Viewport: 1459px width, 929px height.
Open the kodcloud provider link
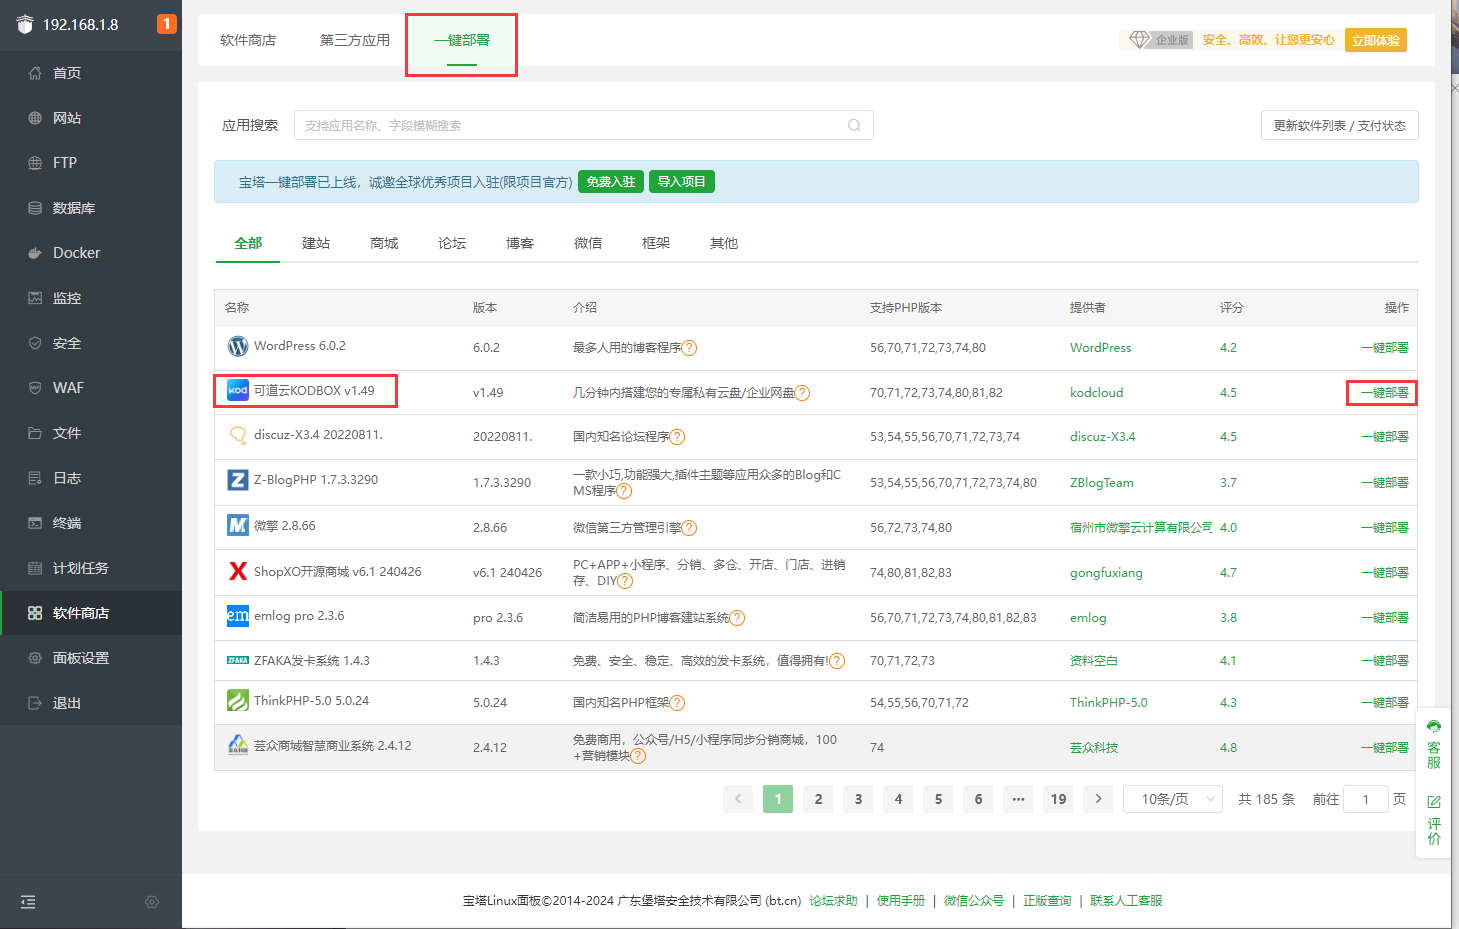[1097, 393]
